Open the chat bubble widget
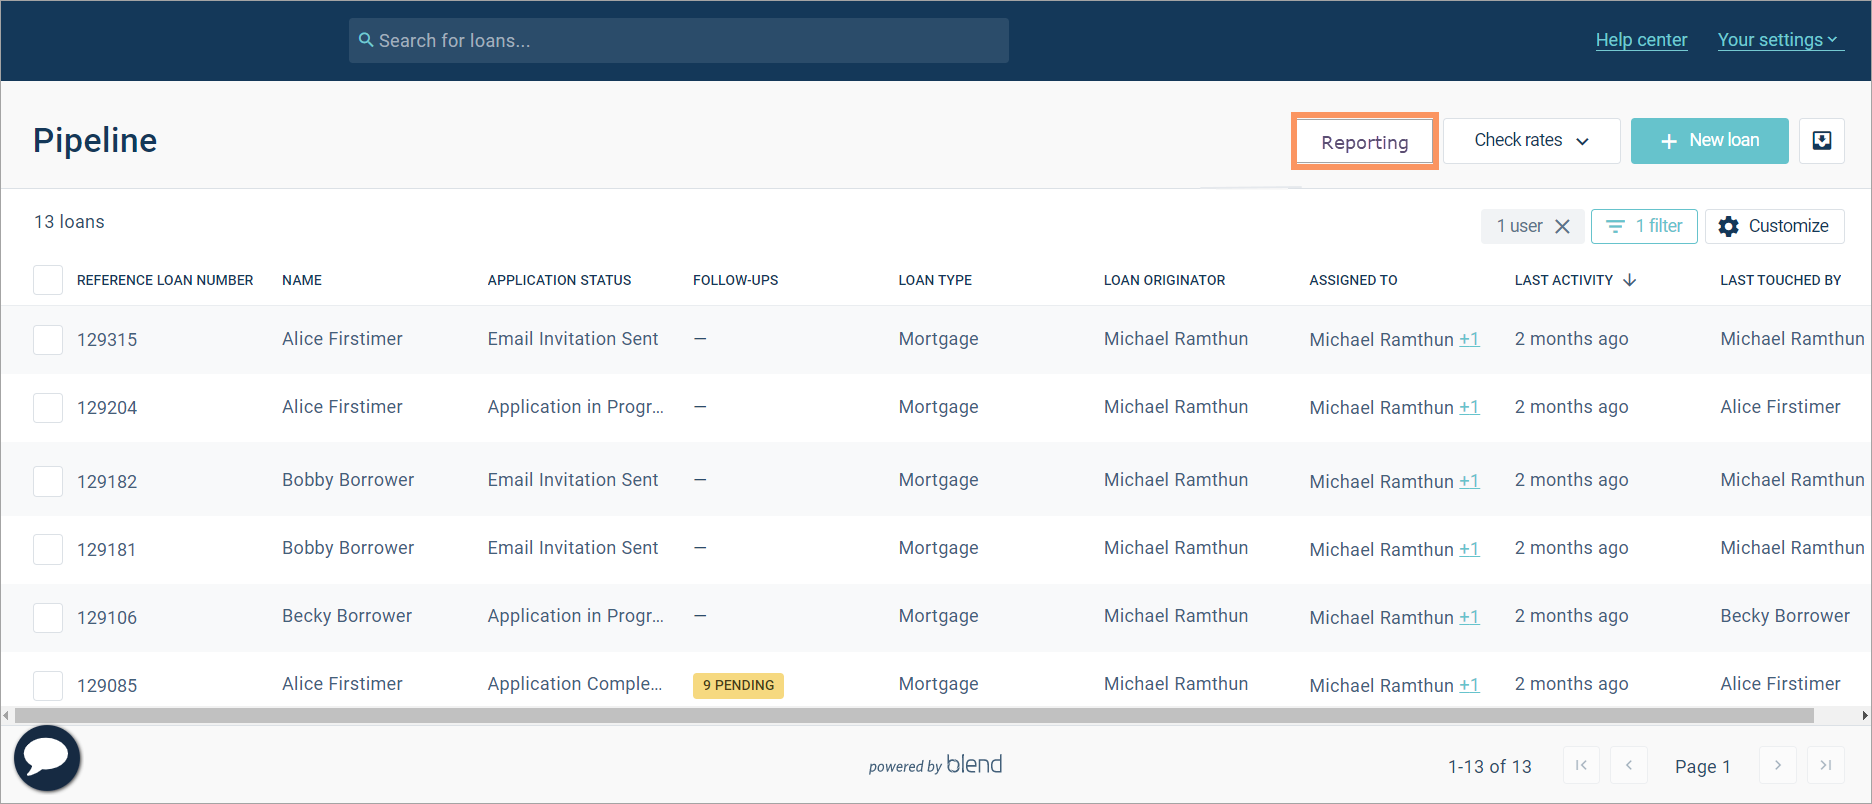Screen dimensions: 1872x804 (x=47, y=758)
